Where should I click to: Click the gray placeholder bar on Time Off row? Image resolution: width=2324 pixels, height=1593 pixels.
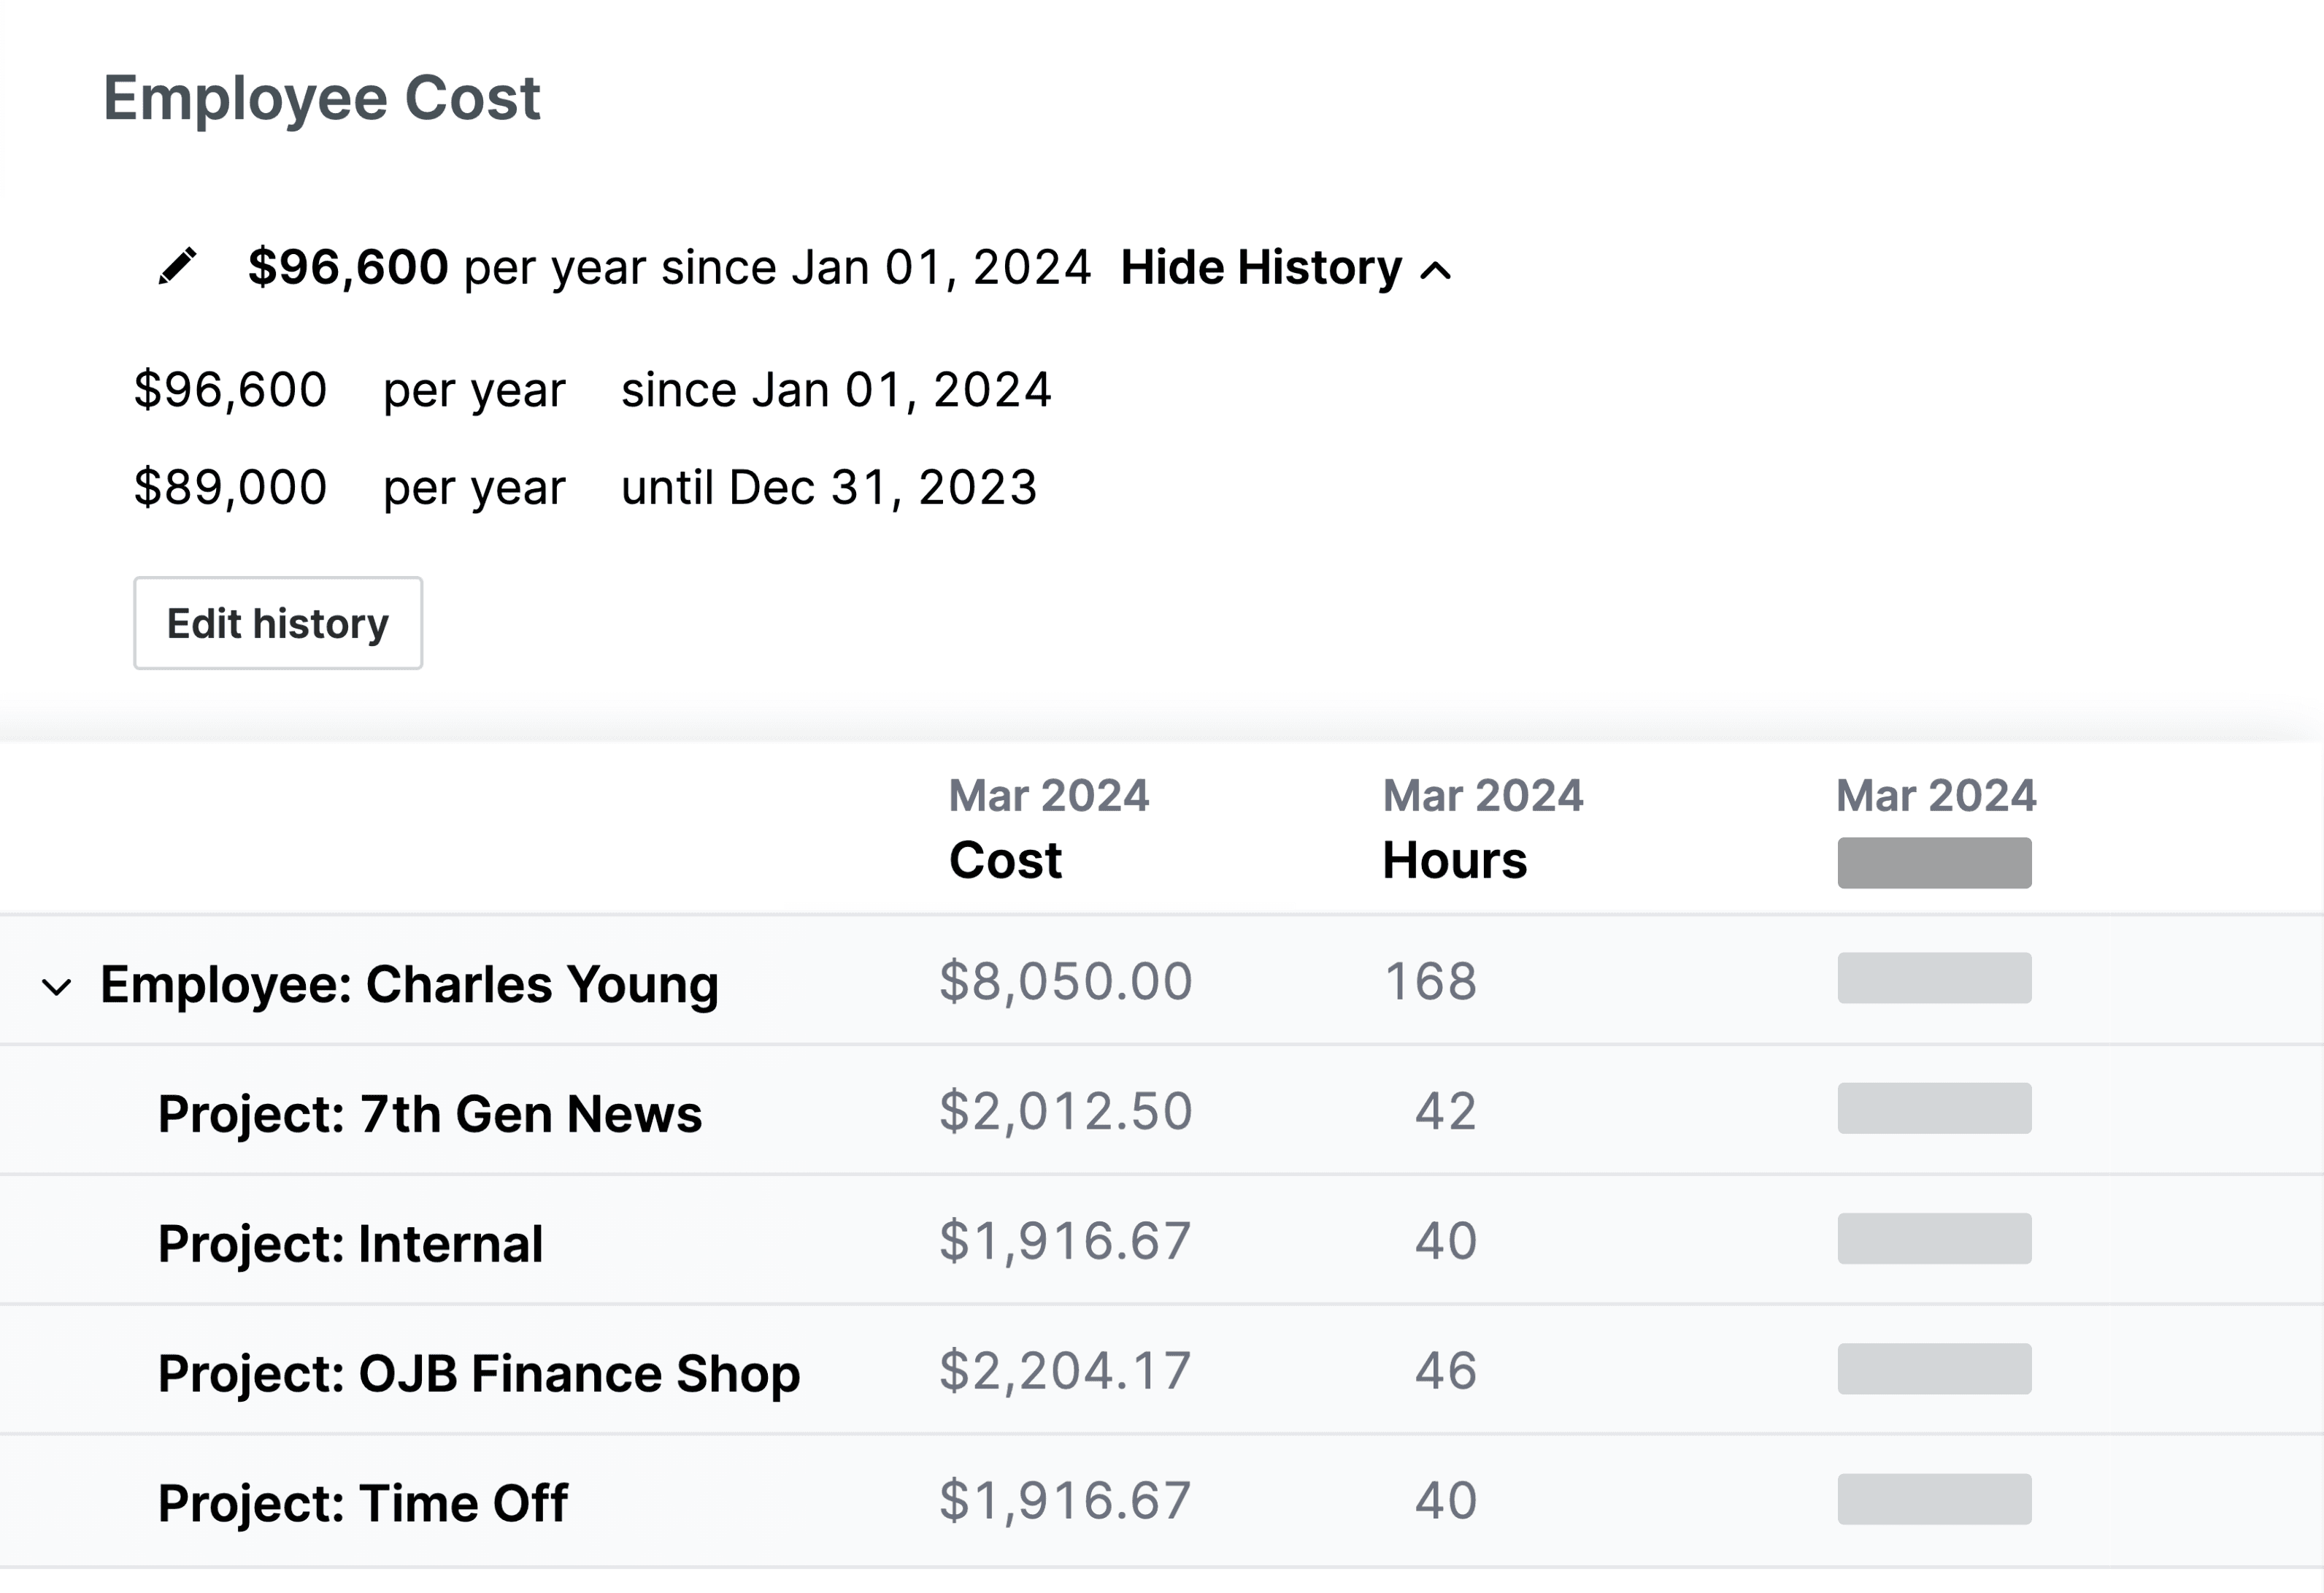pyautogui.click(x=1933, y=1499)
